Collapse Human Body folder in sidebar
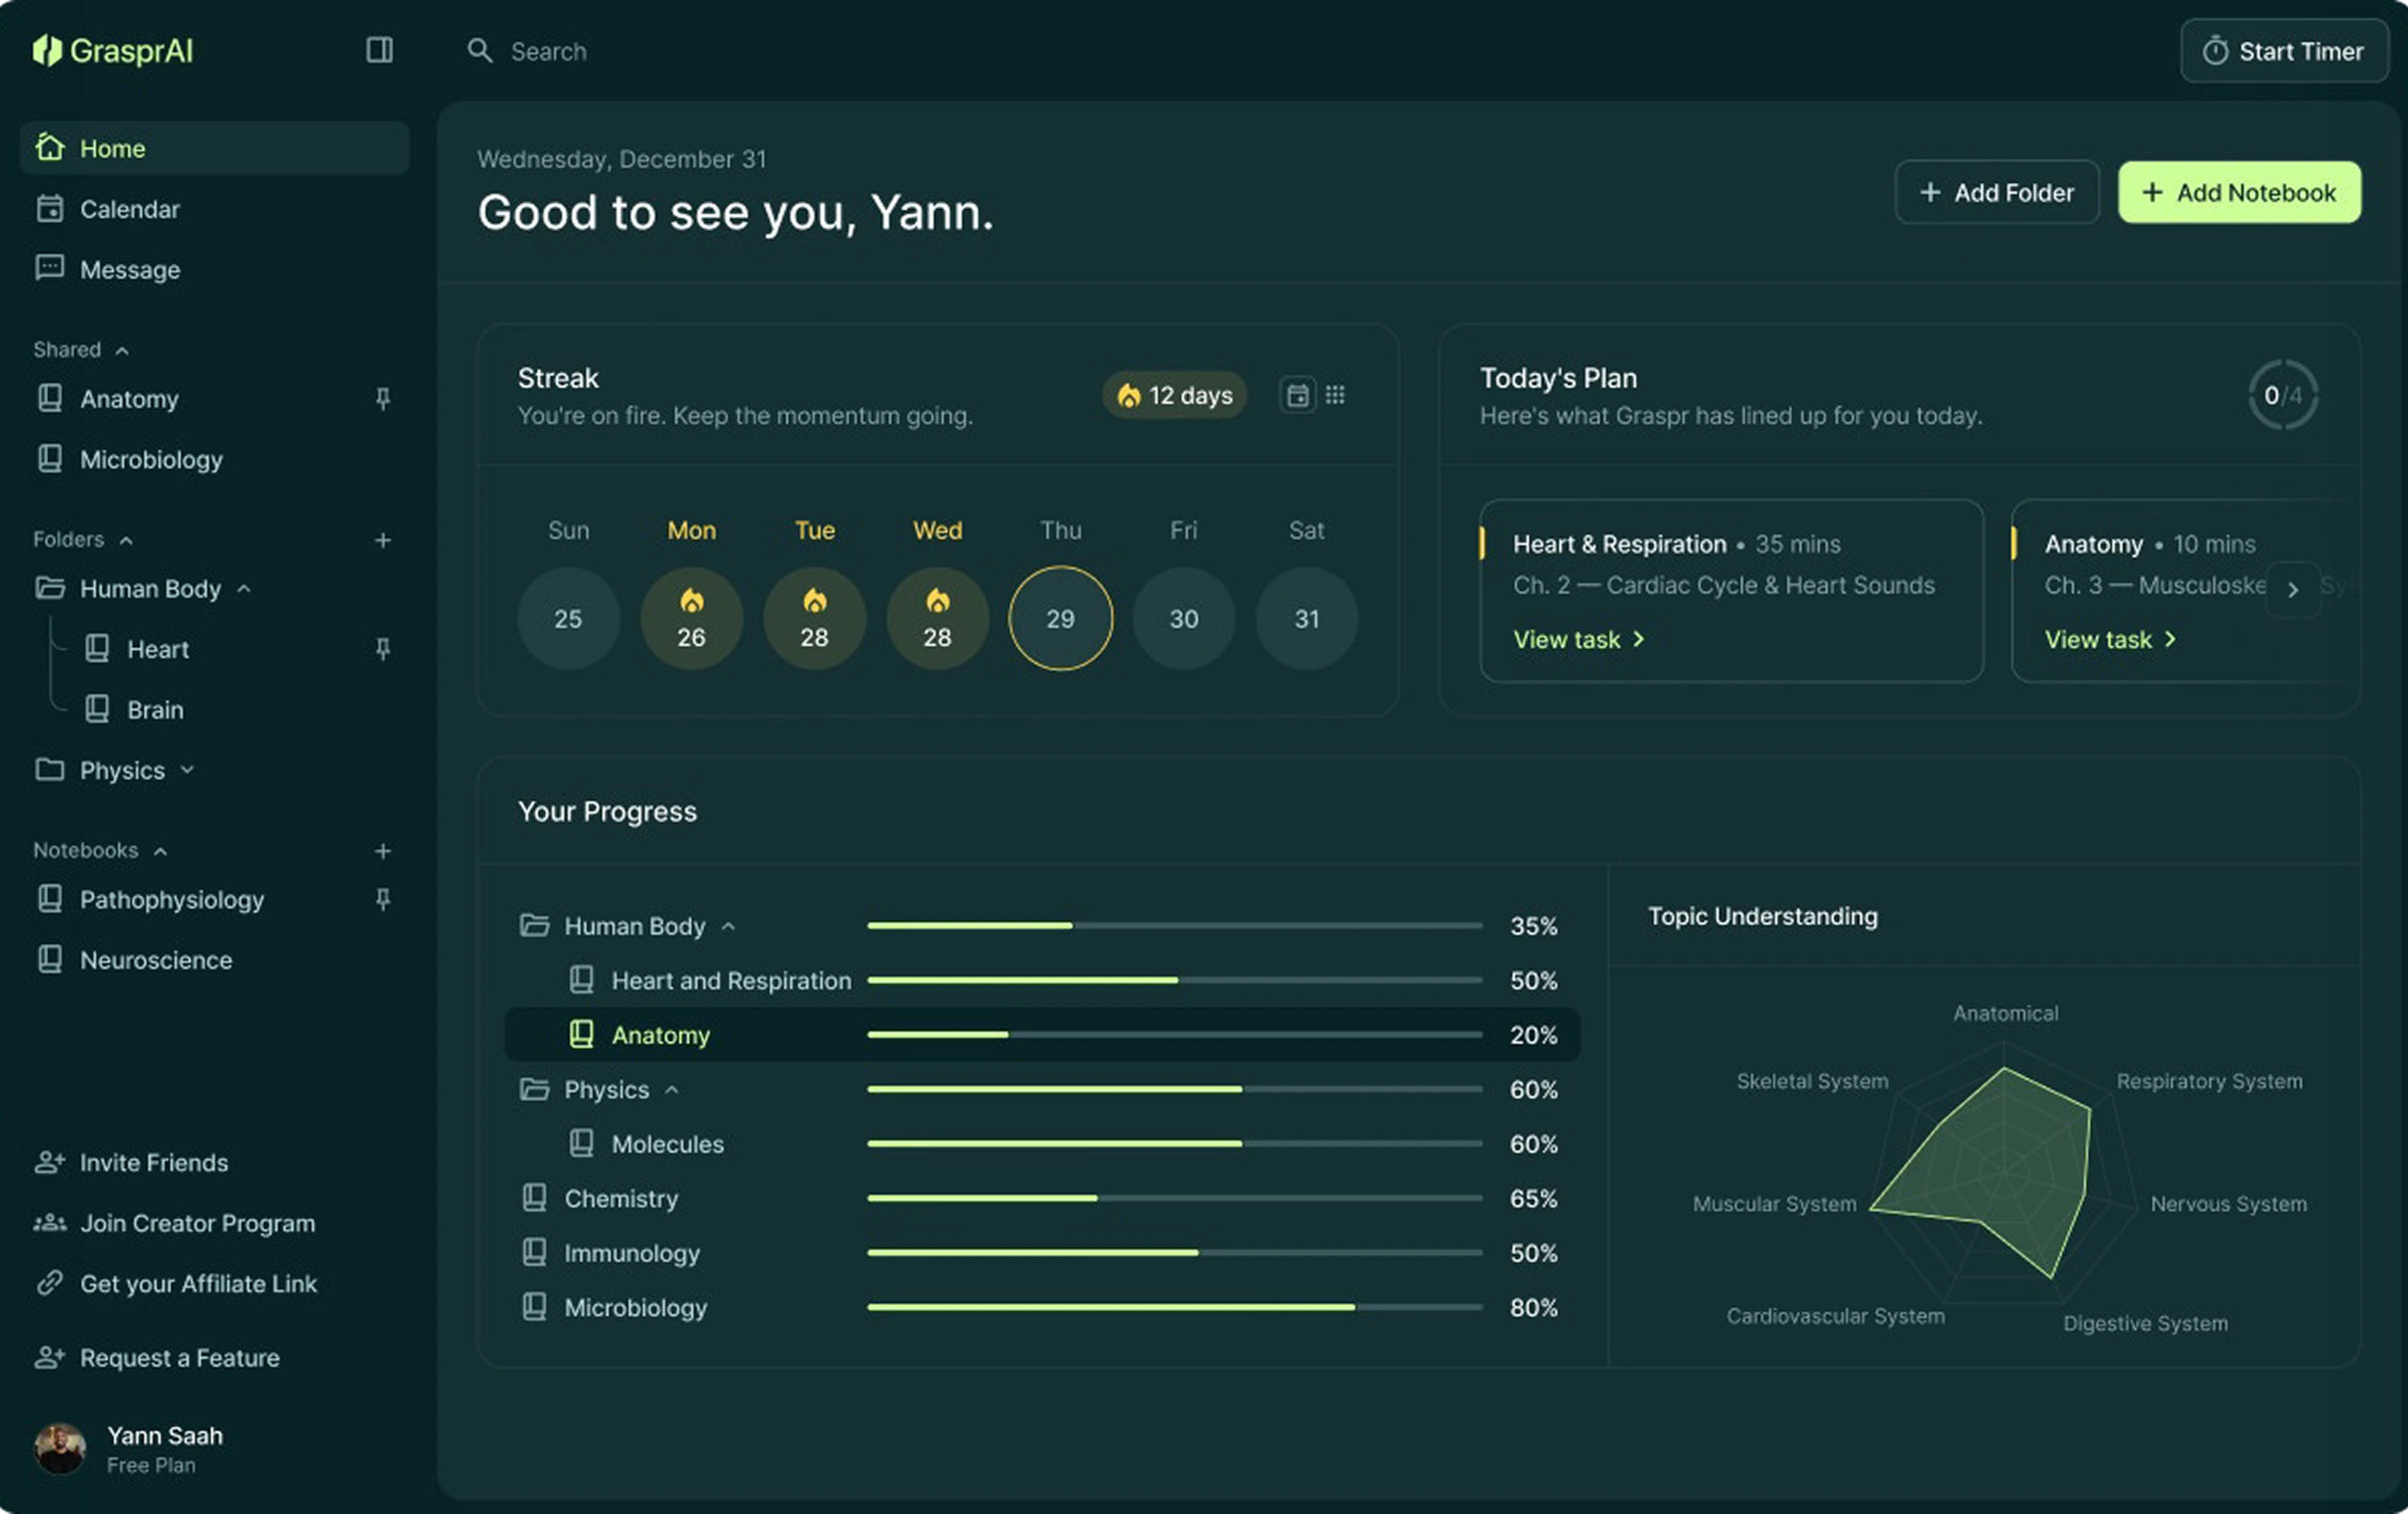This screenshot has height=1514, width=2408. (x=244, y=588)
